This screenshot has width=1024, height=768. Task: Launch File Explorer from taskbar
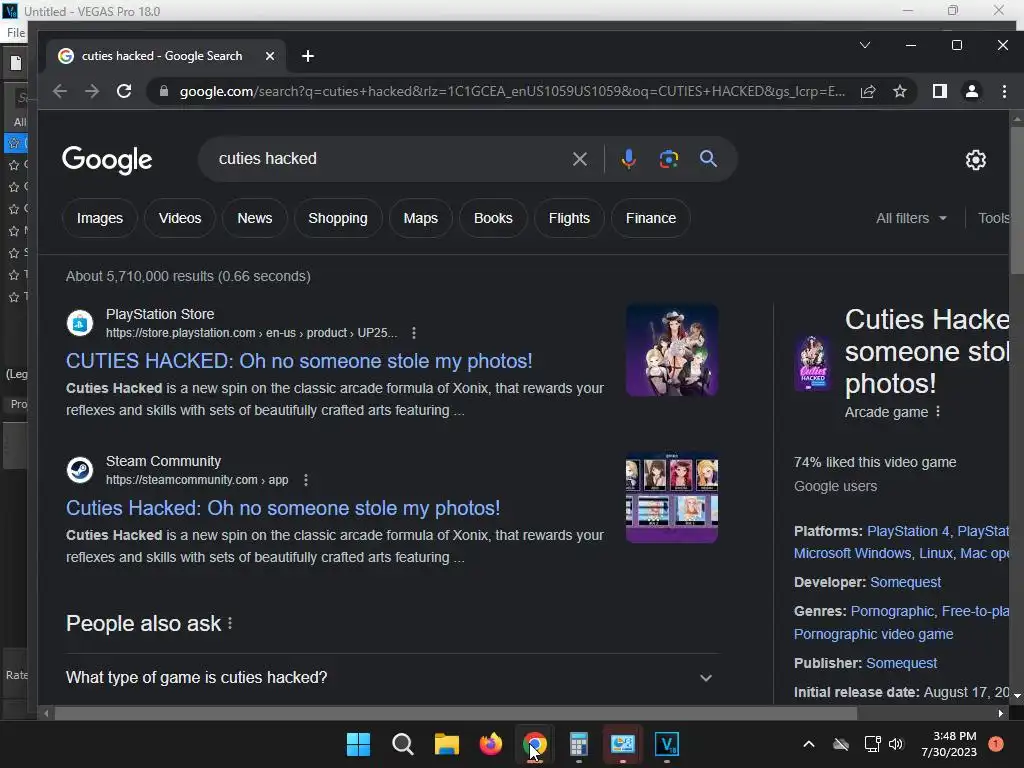(x=447, y=744)
